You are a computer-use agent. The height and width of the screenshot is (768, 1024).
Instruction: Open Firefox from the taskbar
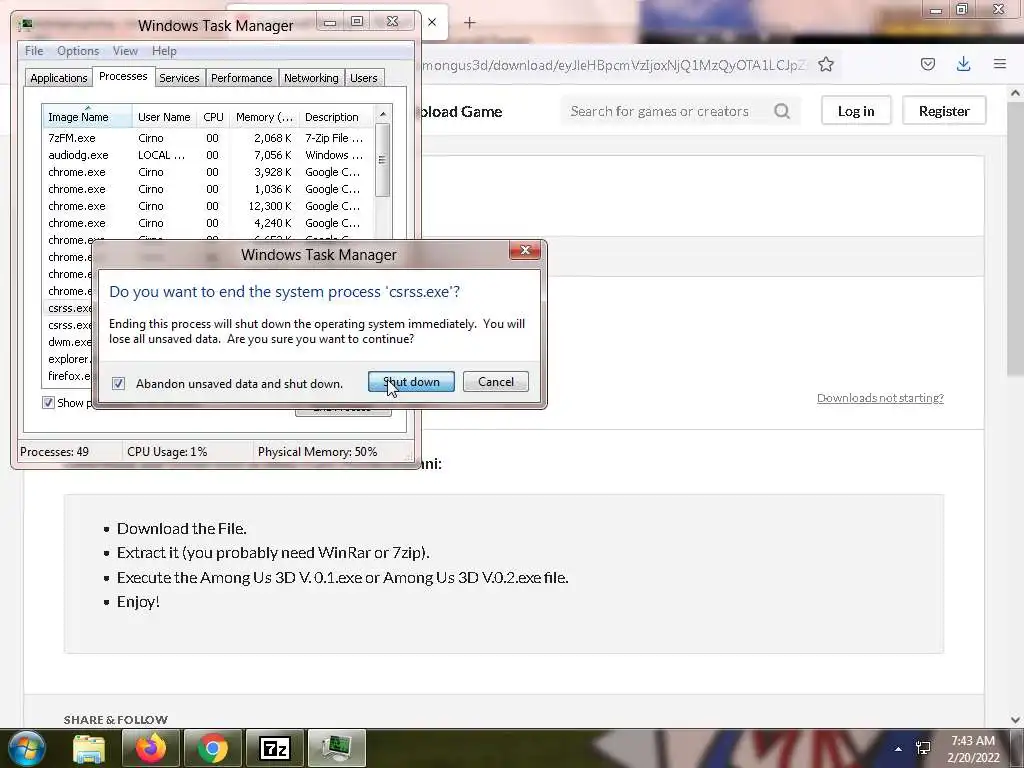pyautogui.click(x=151, y=748)
